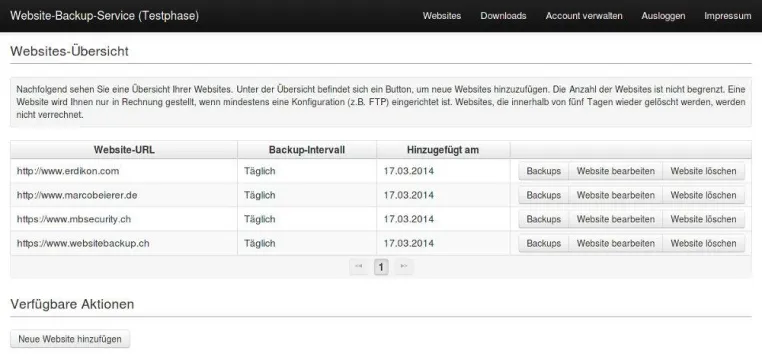Click the Website-Backup-Service (Testphase) title
Viewport: 762px width, 360px height.
[104, 16]
